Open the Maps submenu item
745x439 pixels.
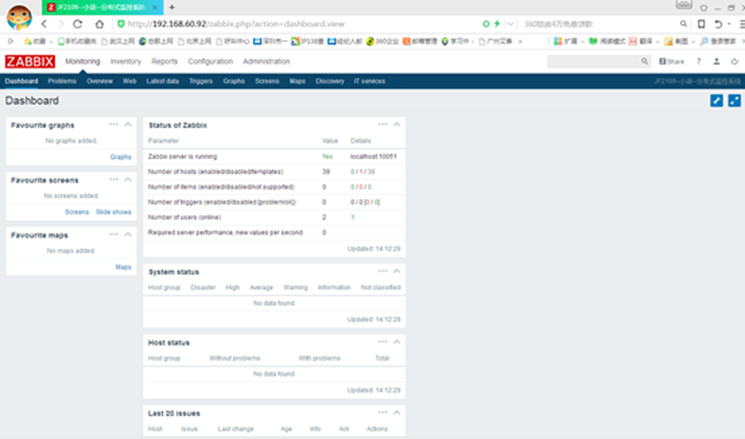pyautogui.click(x=297, y=81)
